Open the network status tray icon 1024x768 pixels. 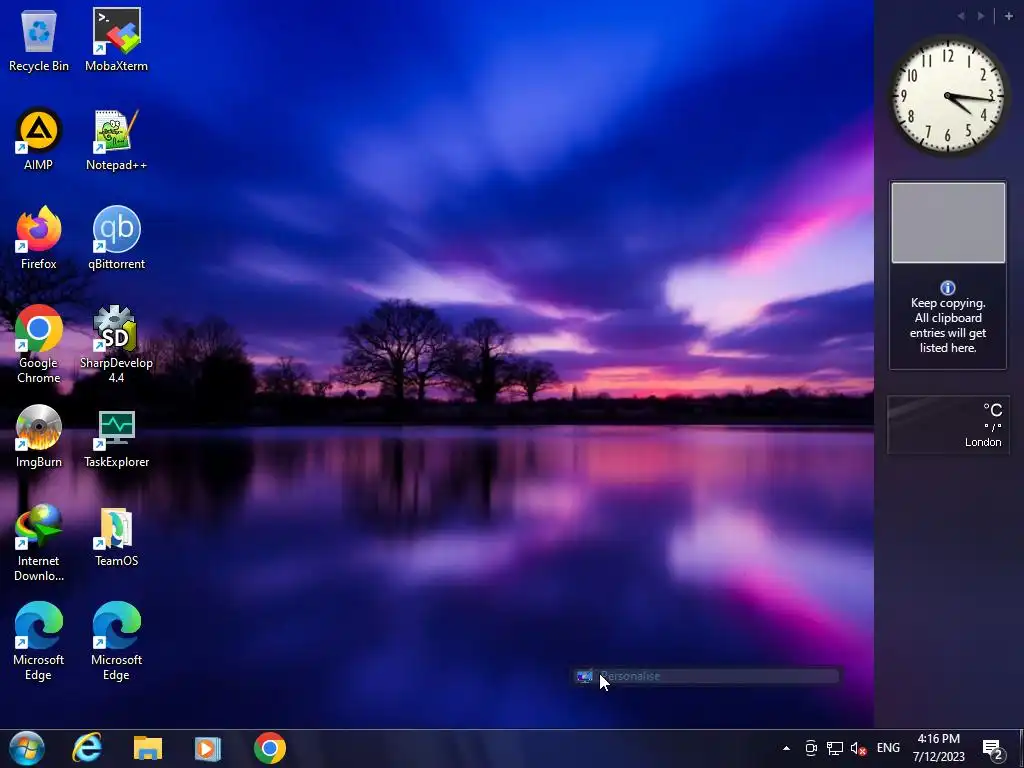coord(835,748)
